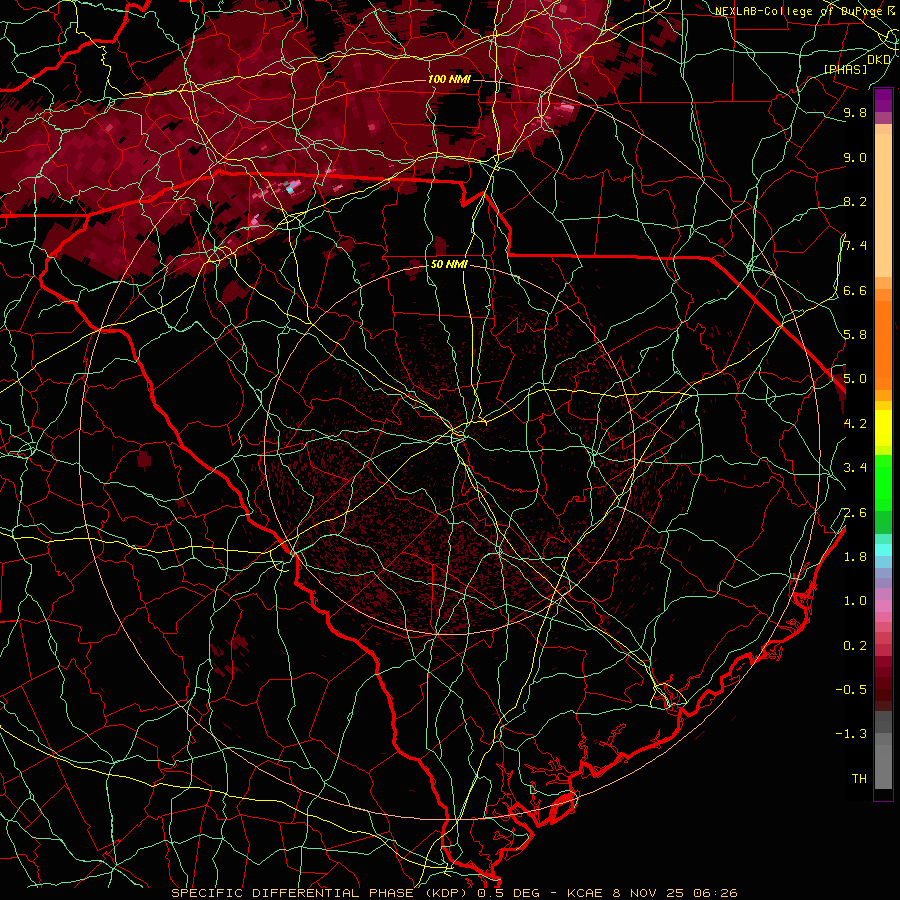Click the 6.6 scale value

point(855,290)
